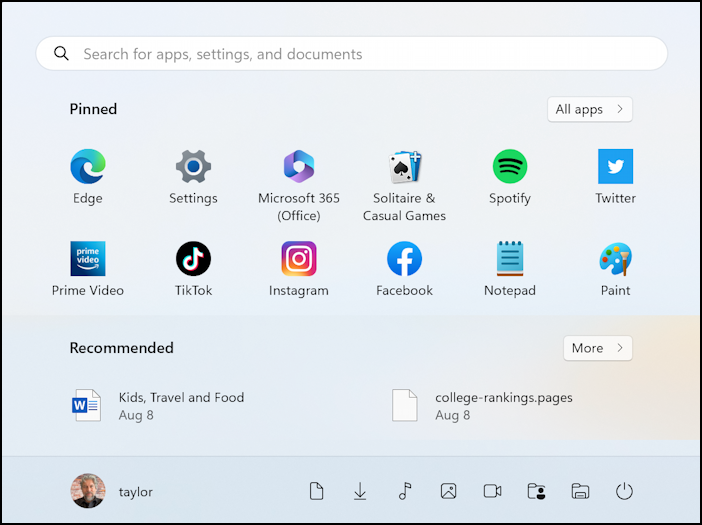
Task: Open the Documents folder icon
Action: [x=317, y=491]
